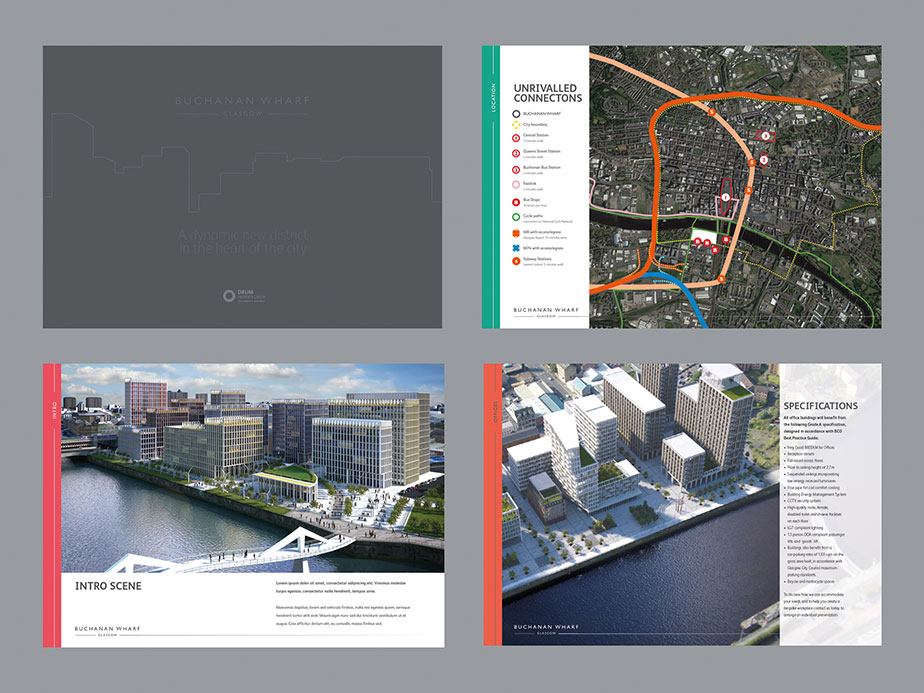
Task: Click the Unrivalled Connectons heading
Action: pyautogui.click(x=547, y=93)
